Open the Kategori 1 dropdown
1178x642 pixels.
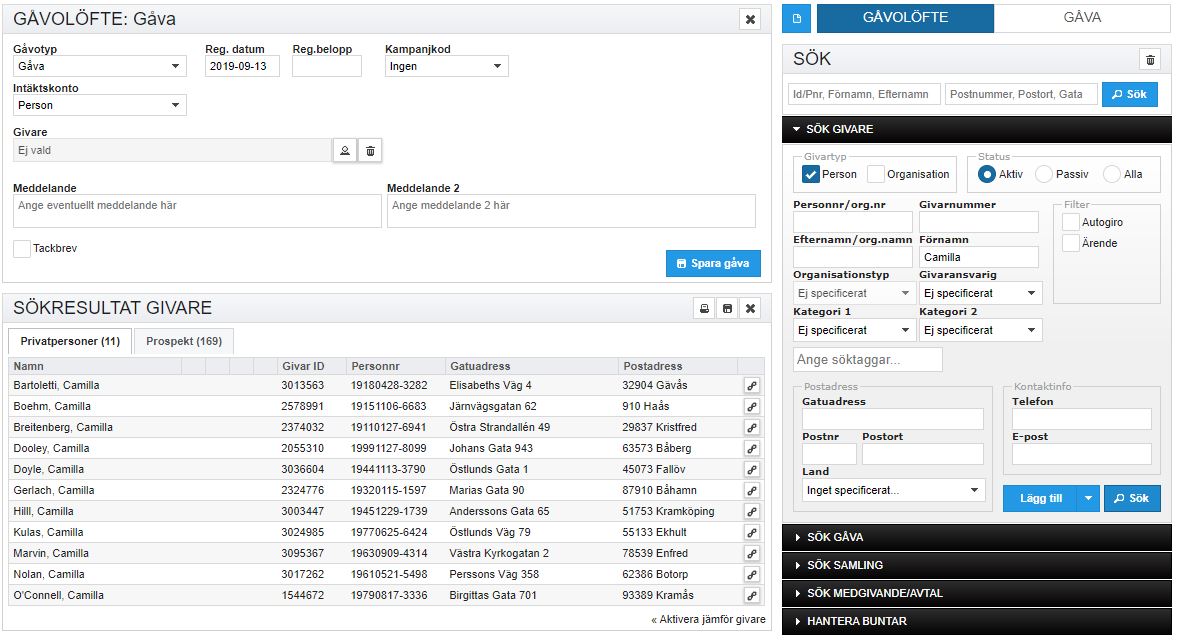853,330
